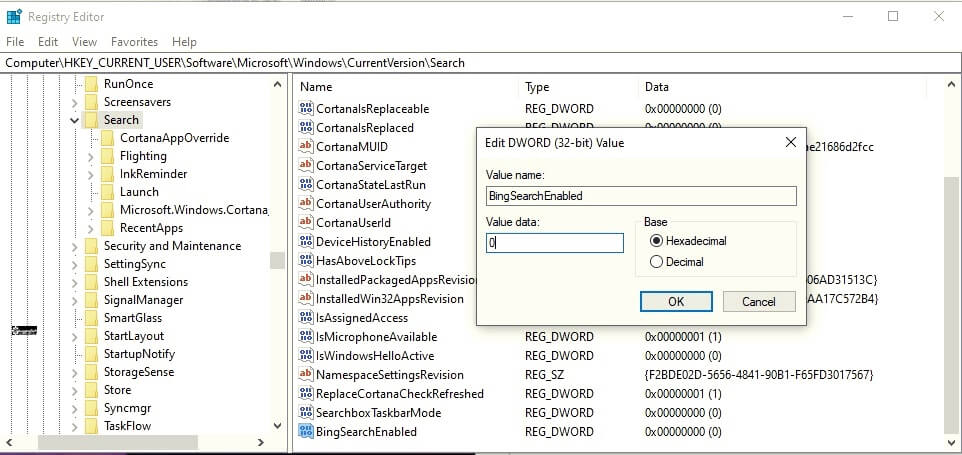This screenshot has height=455, width=962.
Task: Open the Favorites menu
Action: (x=134, y=42)
